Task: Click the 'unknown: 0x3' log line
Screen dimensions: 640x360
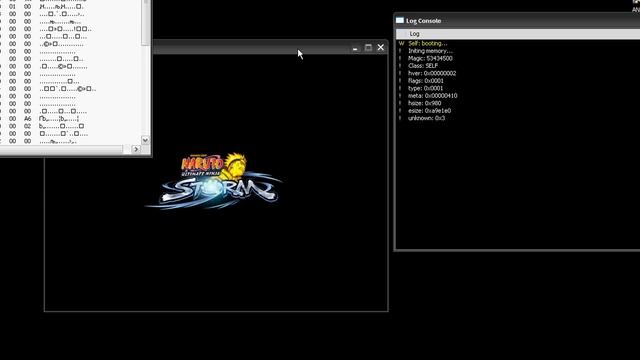Action: click(x=427, y=118)
